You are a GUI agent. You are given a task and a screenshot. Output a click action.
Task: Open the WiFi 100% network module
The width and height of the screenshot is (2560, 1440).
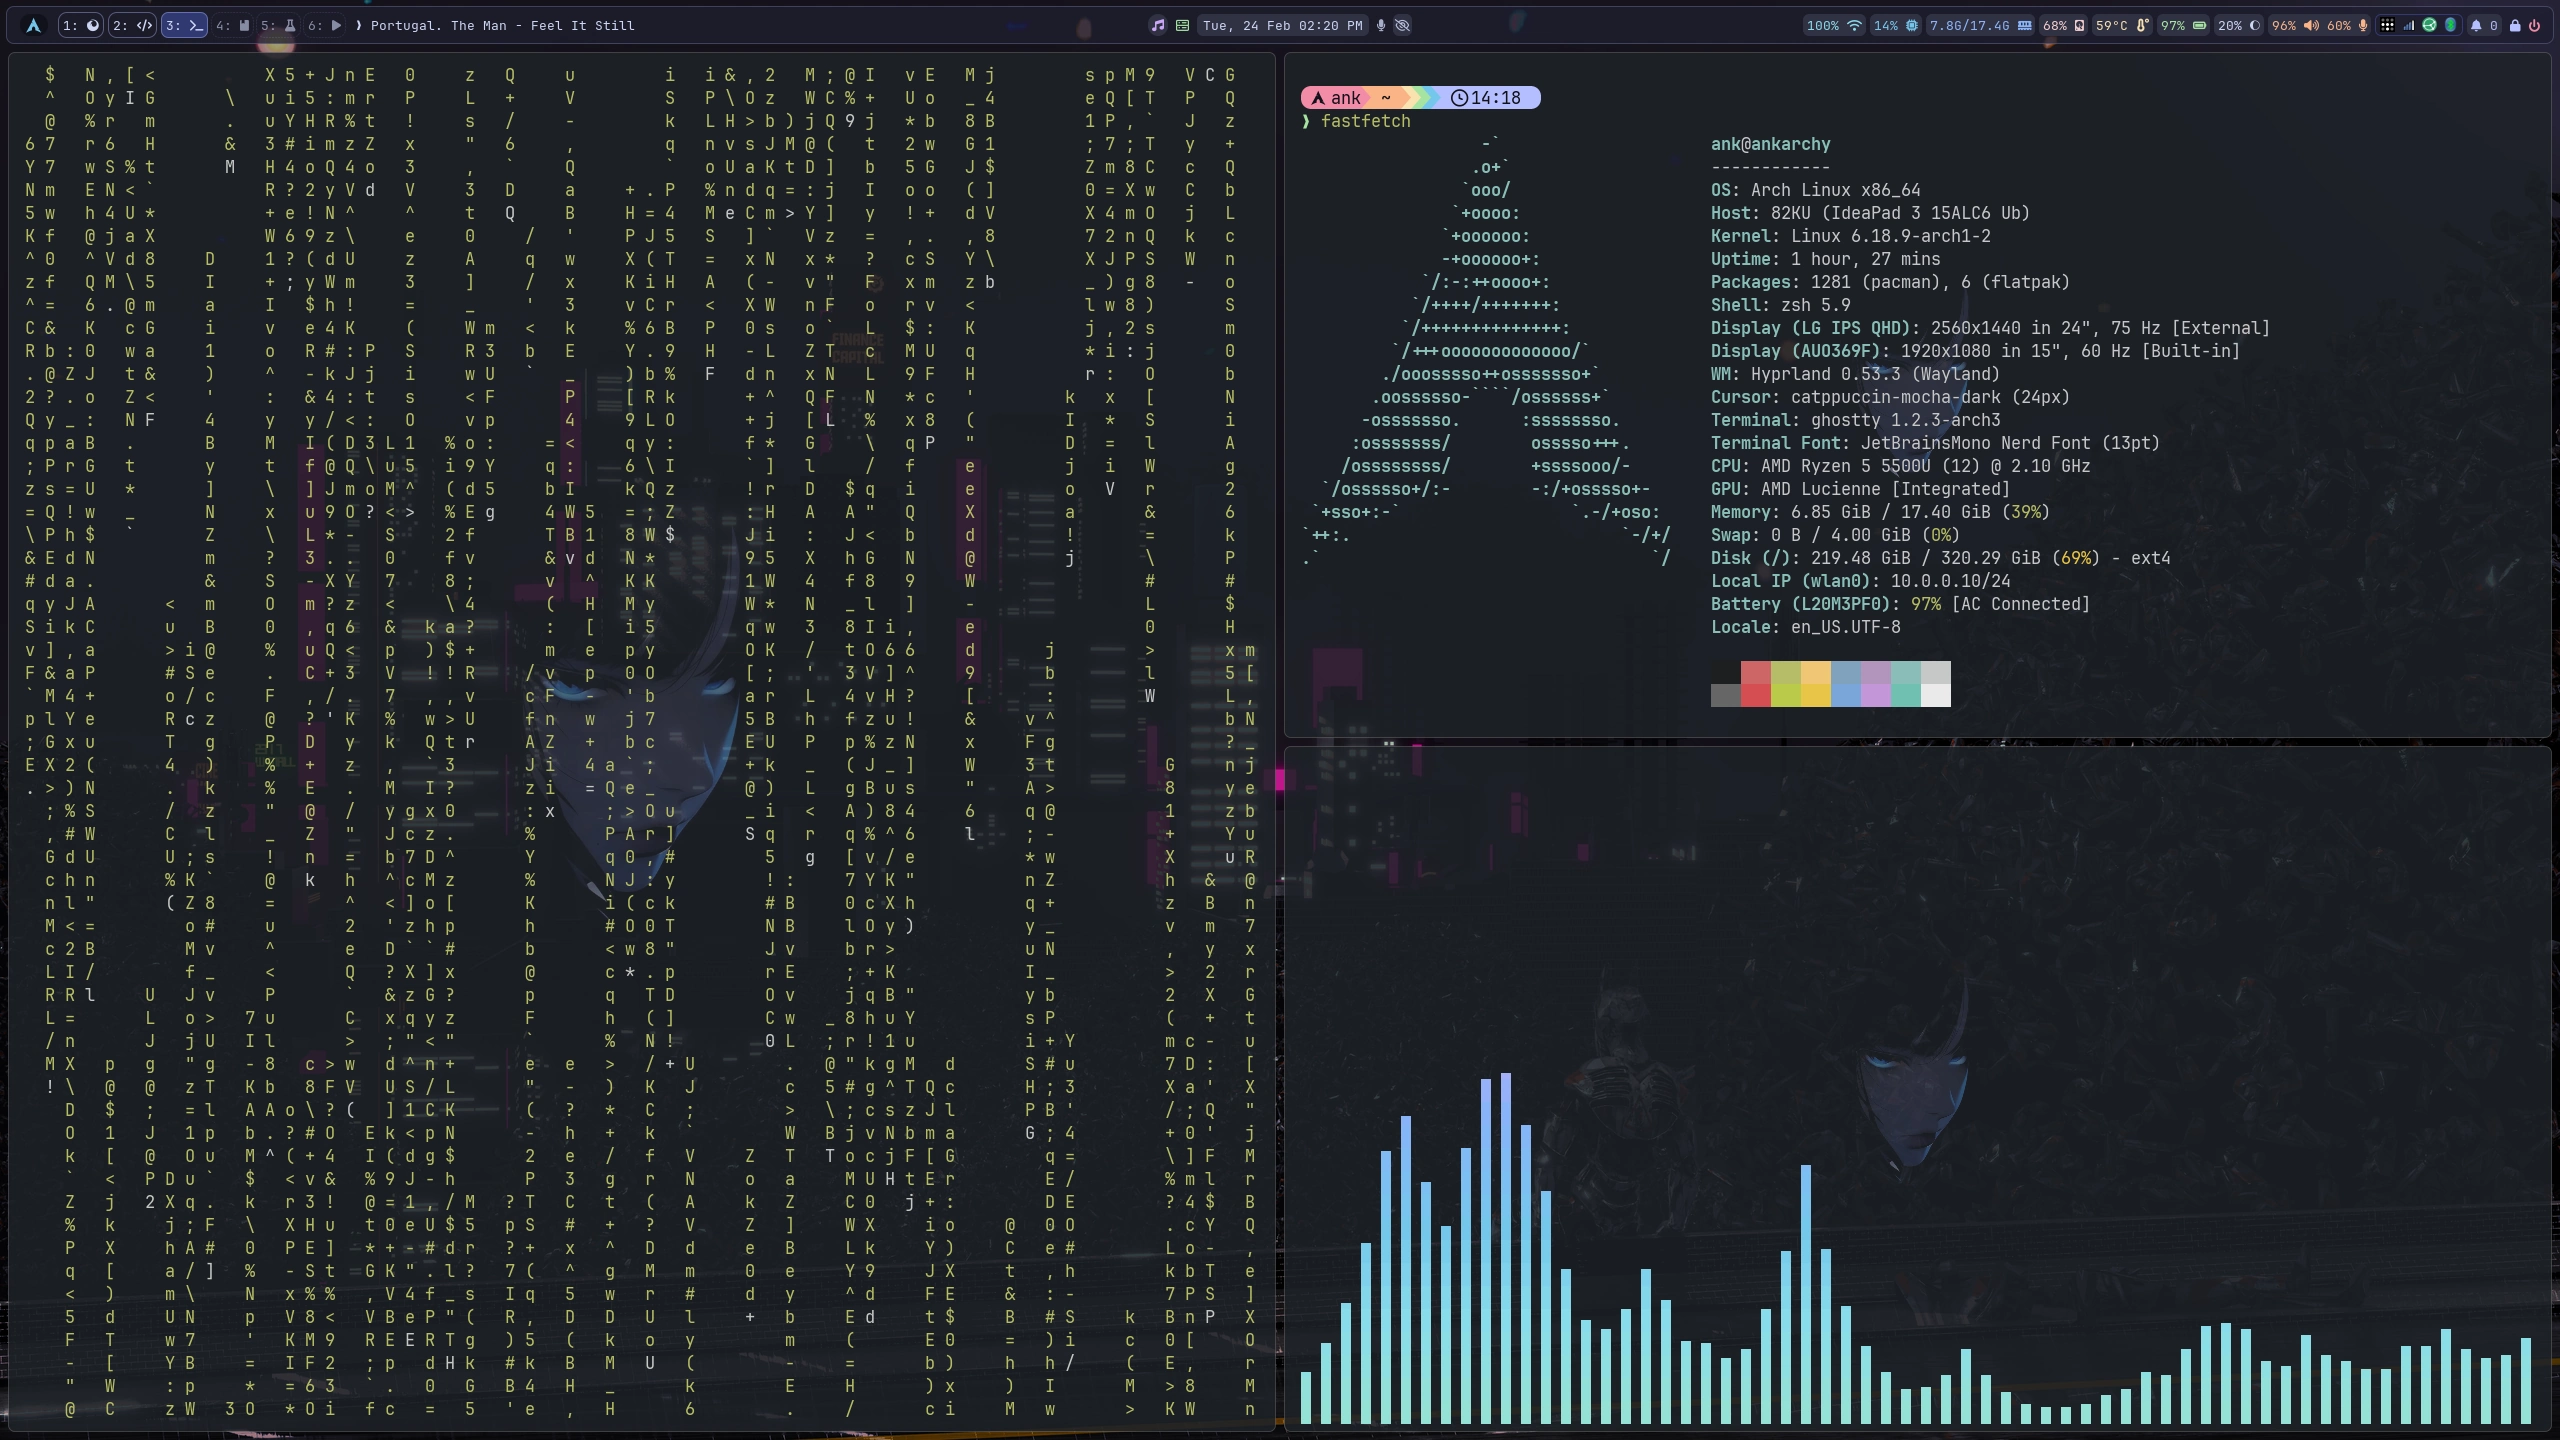point(1834,26)
